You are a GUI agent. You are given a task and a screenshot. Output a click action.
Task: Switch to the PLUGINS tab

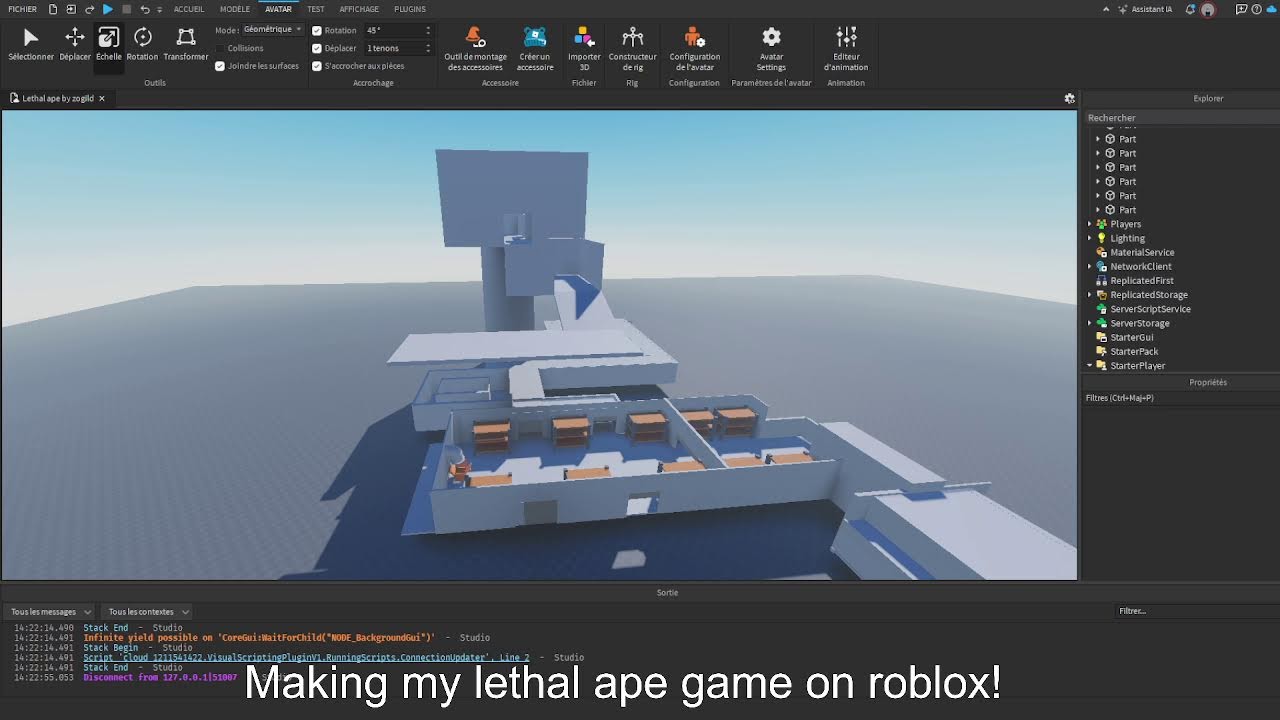click(410, 9)
